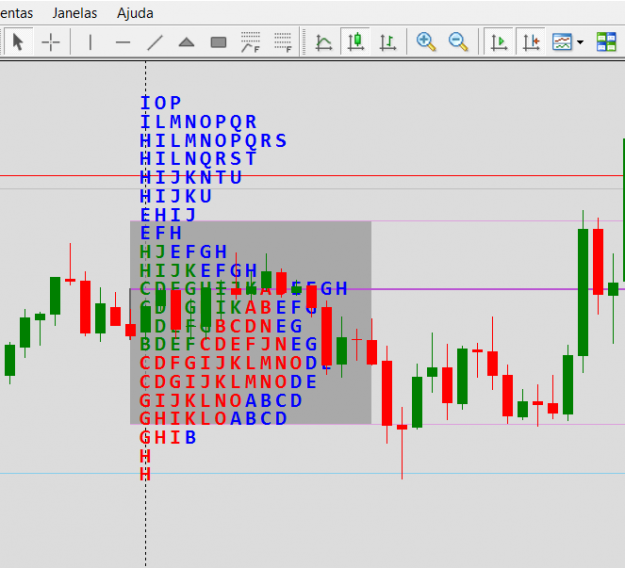Image resolution: width=625 pixels, height=568 pixels.
Task: Select the triangle shape tool
Action: point(186,42)
